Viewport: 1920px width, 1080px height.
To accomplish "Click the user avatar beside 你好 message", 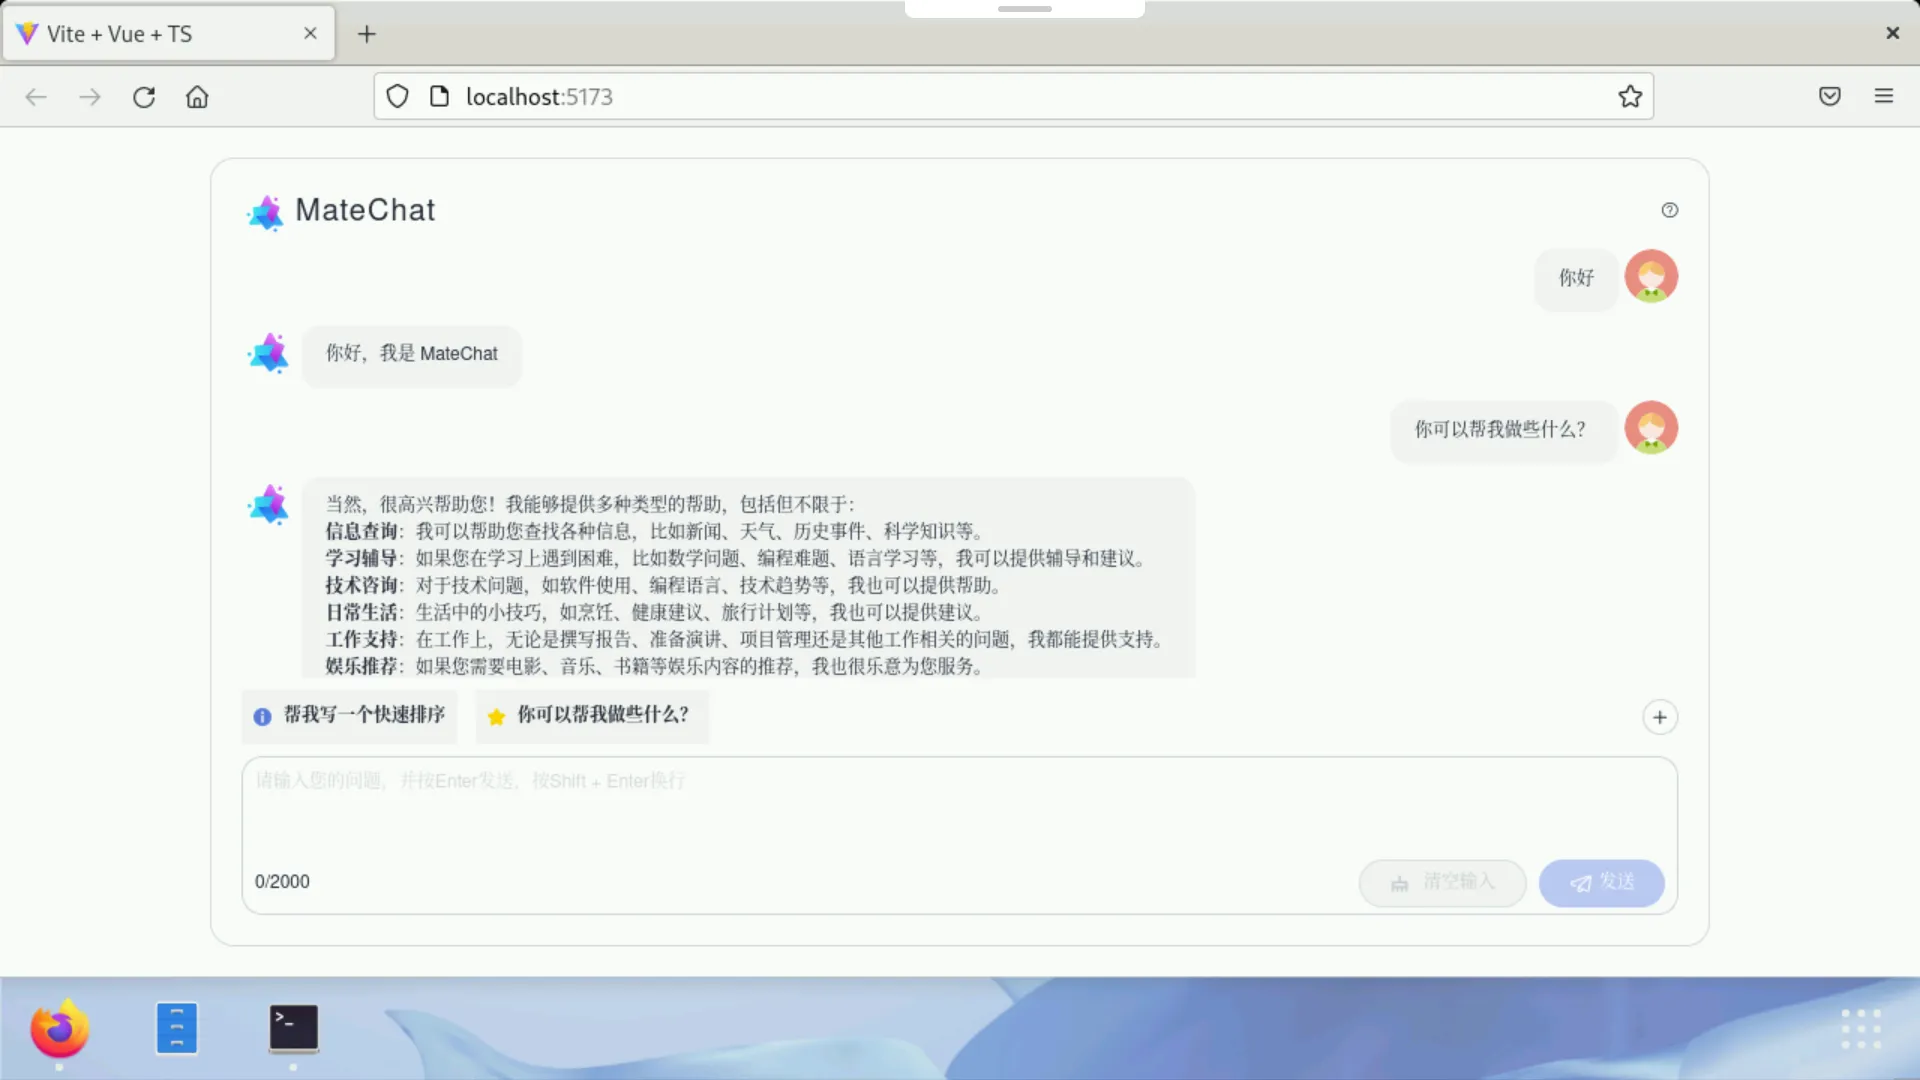I will pyautogui.click(x=1650, y=276).
